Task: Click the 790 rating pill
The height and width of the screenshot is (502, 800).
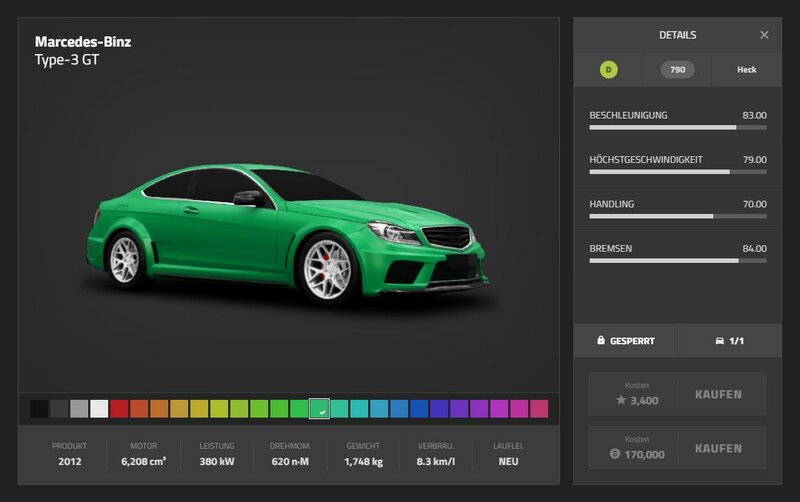Action: point(677,70)
